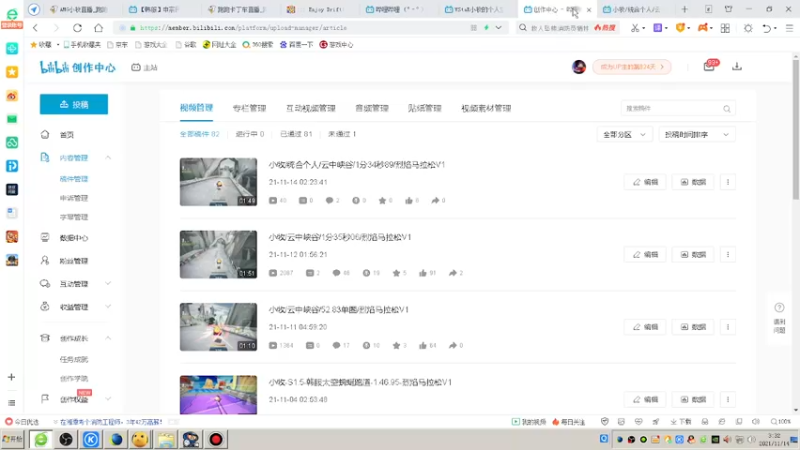The height and width of the screenshot is (450, 800).
Task: Open the 投稿时间排序 sort dropdown
Action: [x=696, y=135]
